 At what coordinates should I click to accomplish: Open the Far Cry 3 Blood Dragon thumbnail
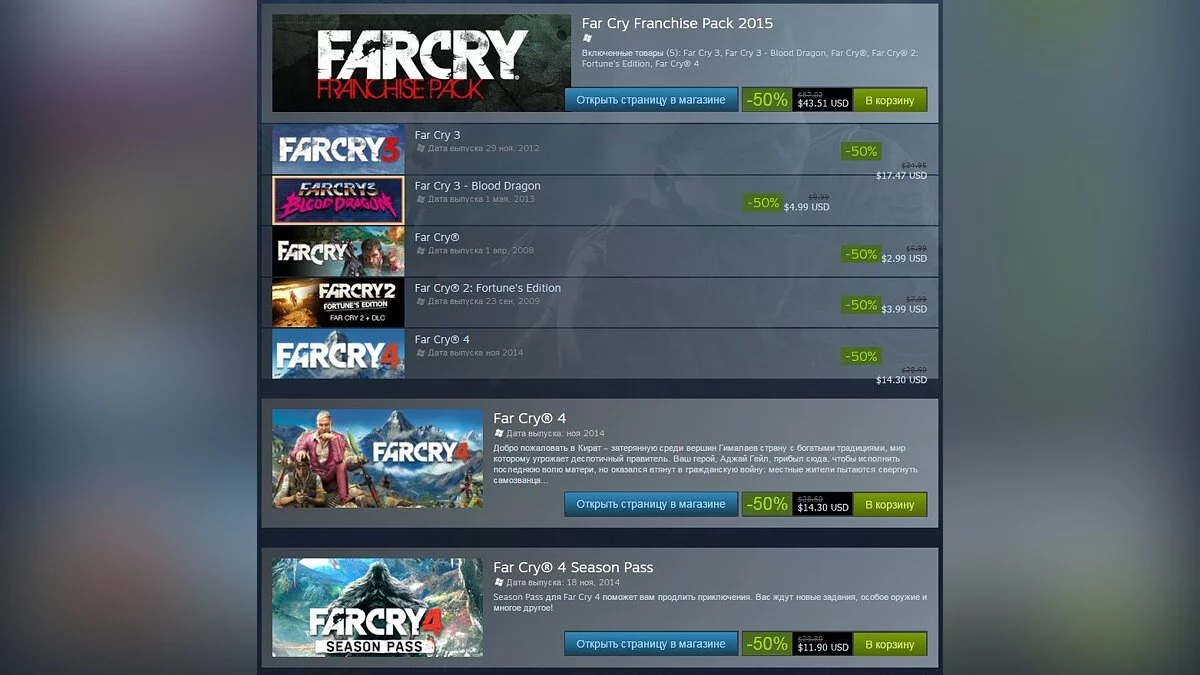[338, 200]
